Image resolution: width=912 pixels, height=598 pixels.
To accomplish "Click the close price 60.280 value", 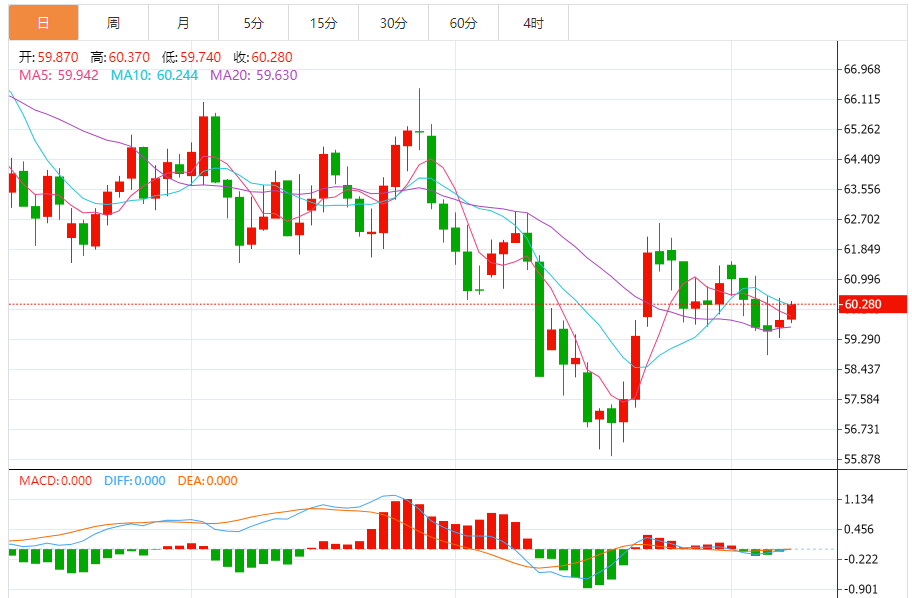I will (272, 57).
